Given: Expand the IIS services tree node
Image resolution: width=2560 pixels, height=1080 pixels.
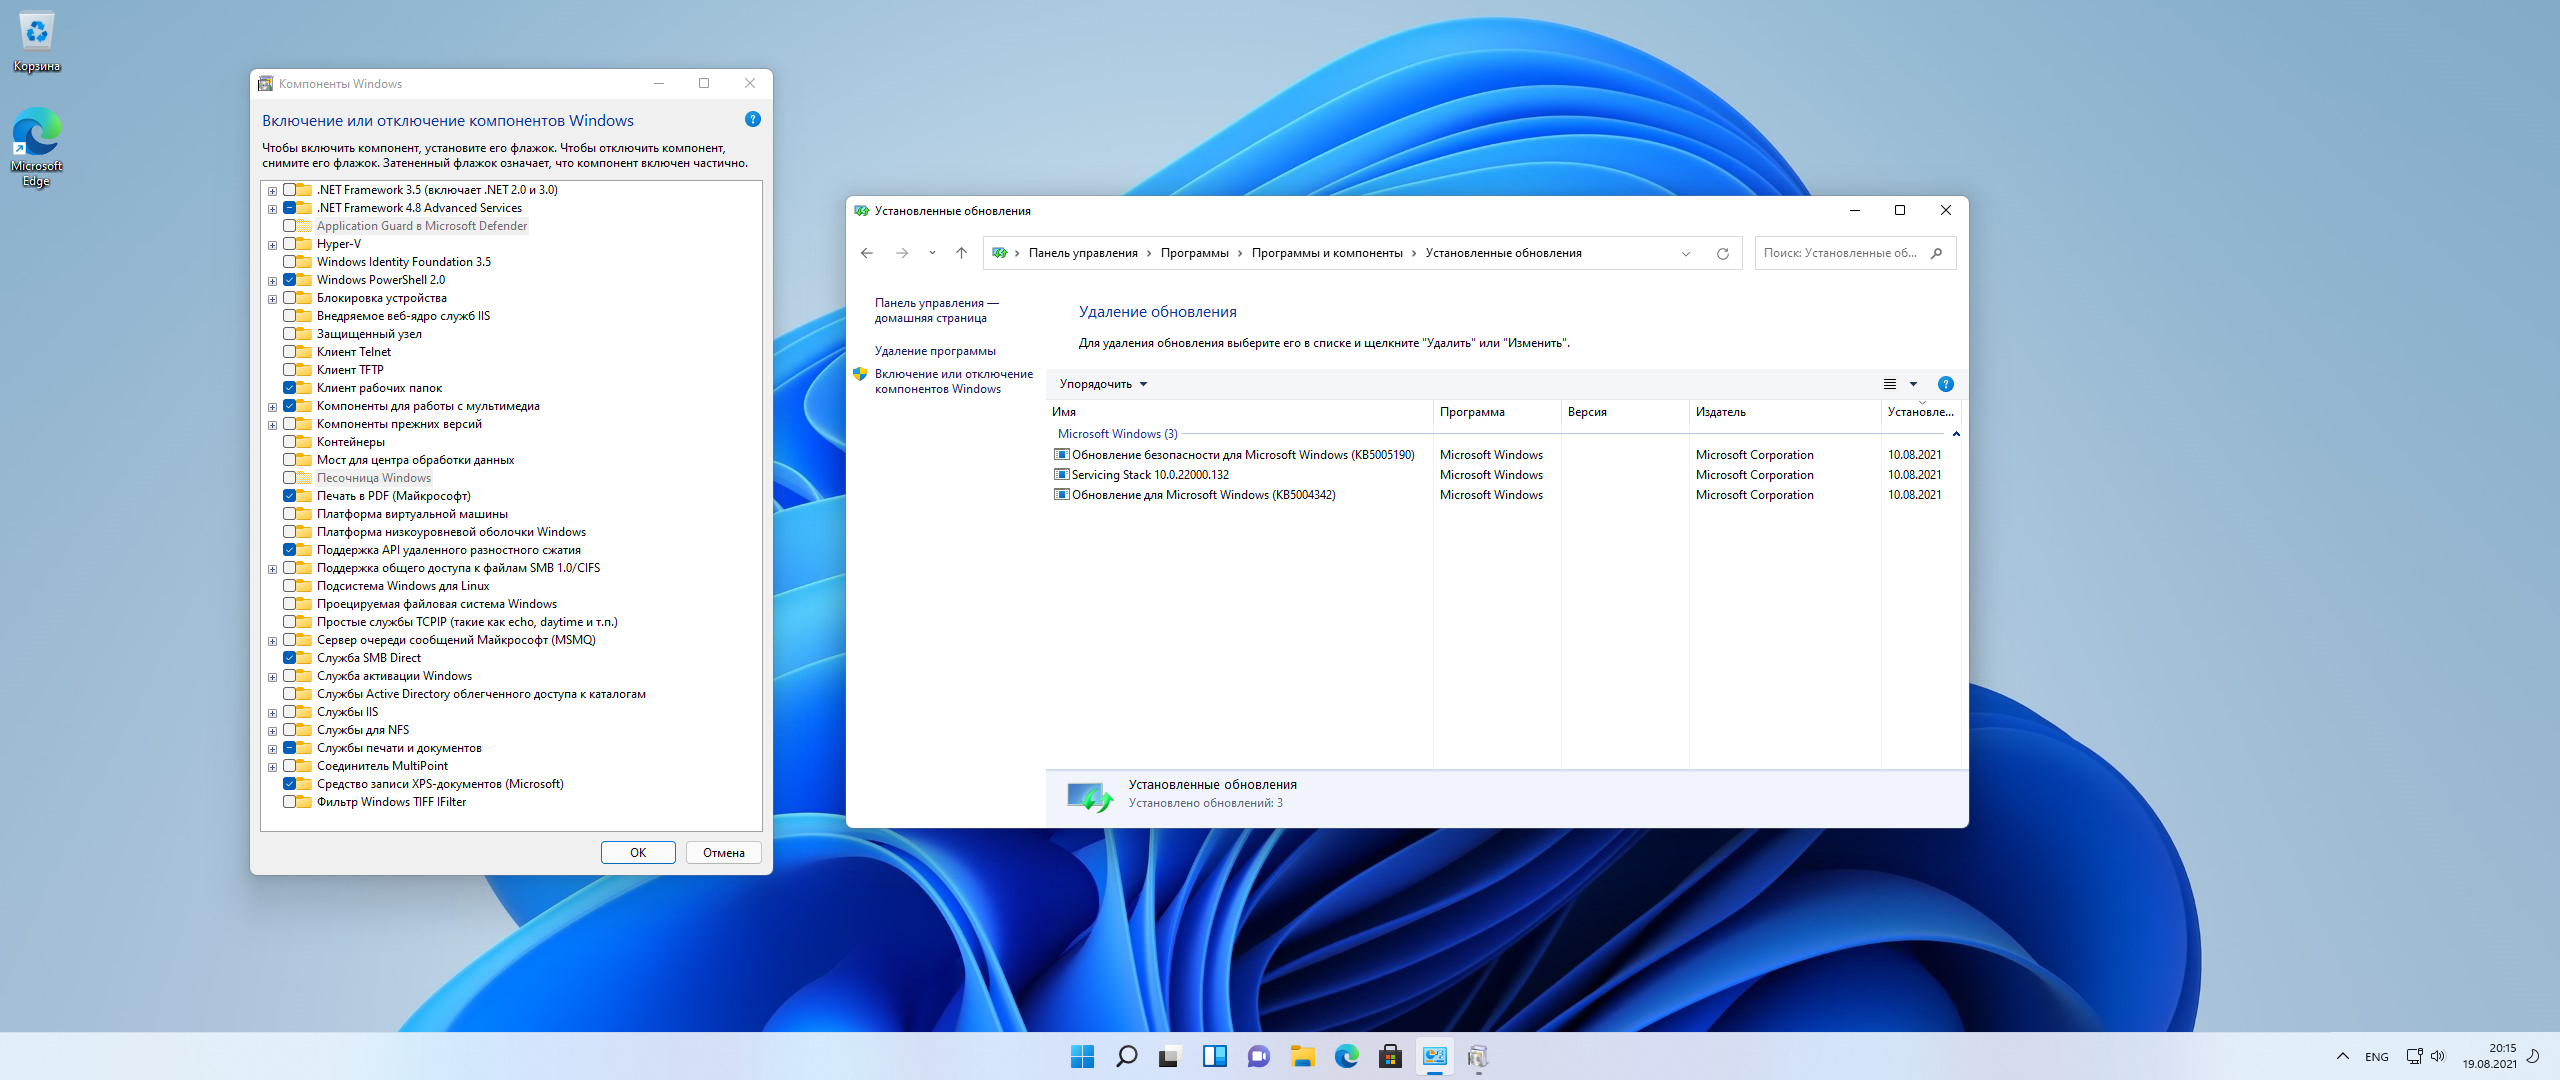Looking at the screenshot, I should click(272, 713).
